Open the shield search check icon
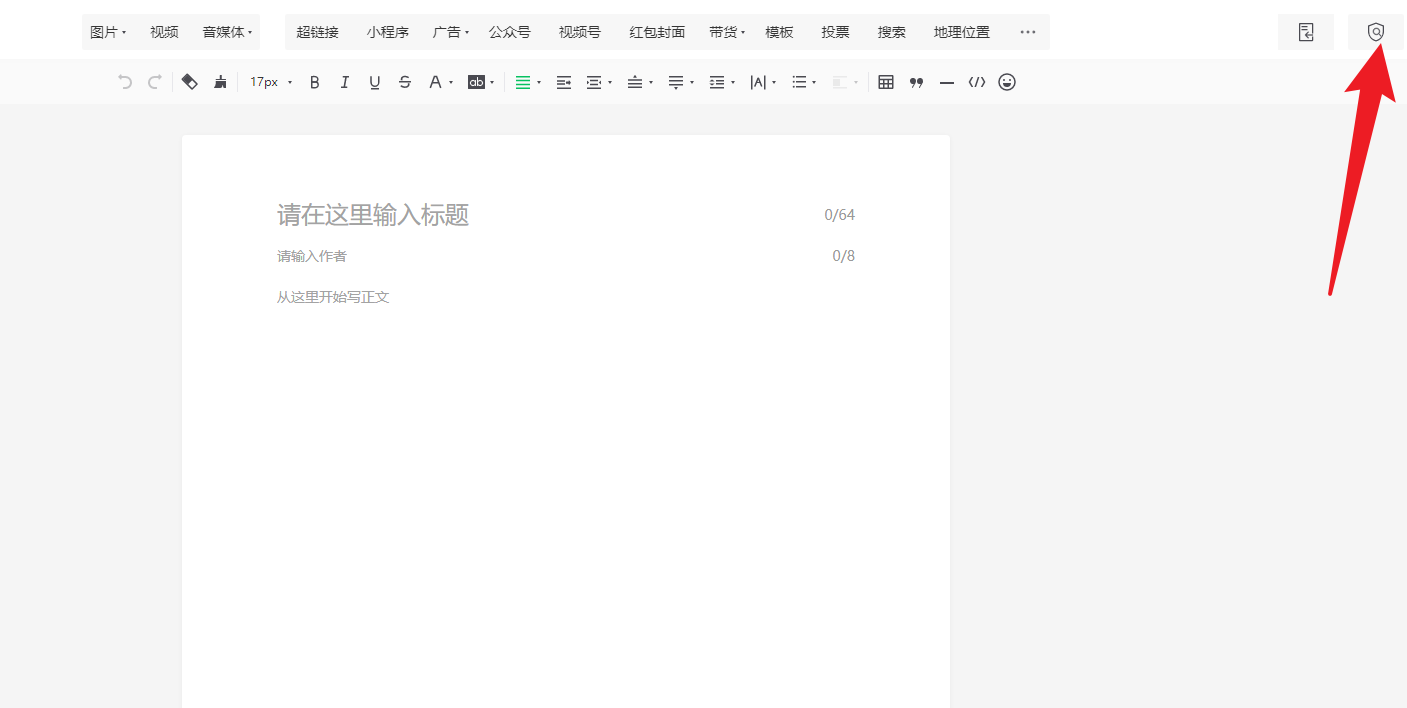Image resolution: width=1407 pixels, height=708 pixels. 1376,32
